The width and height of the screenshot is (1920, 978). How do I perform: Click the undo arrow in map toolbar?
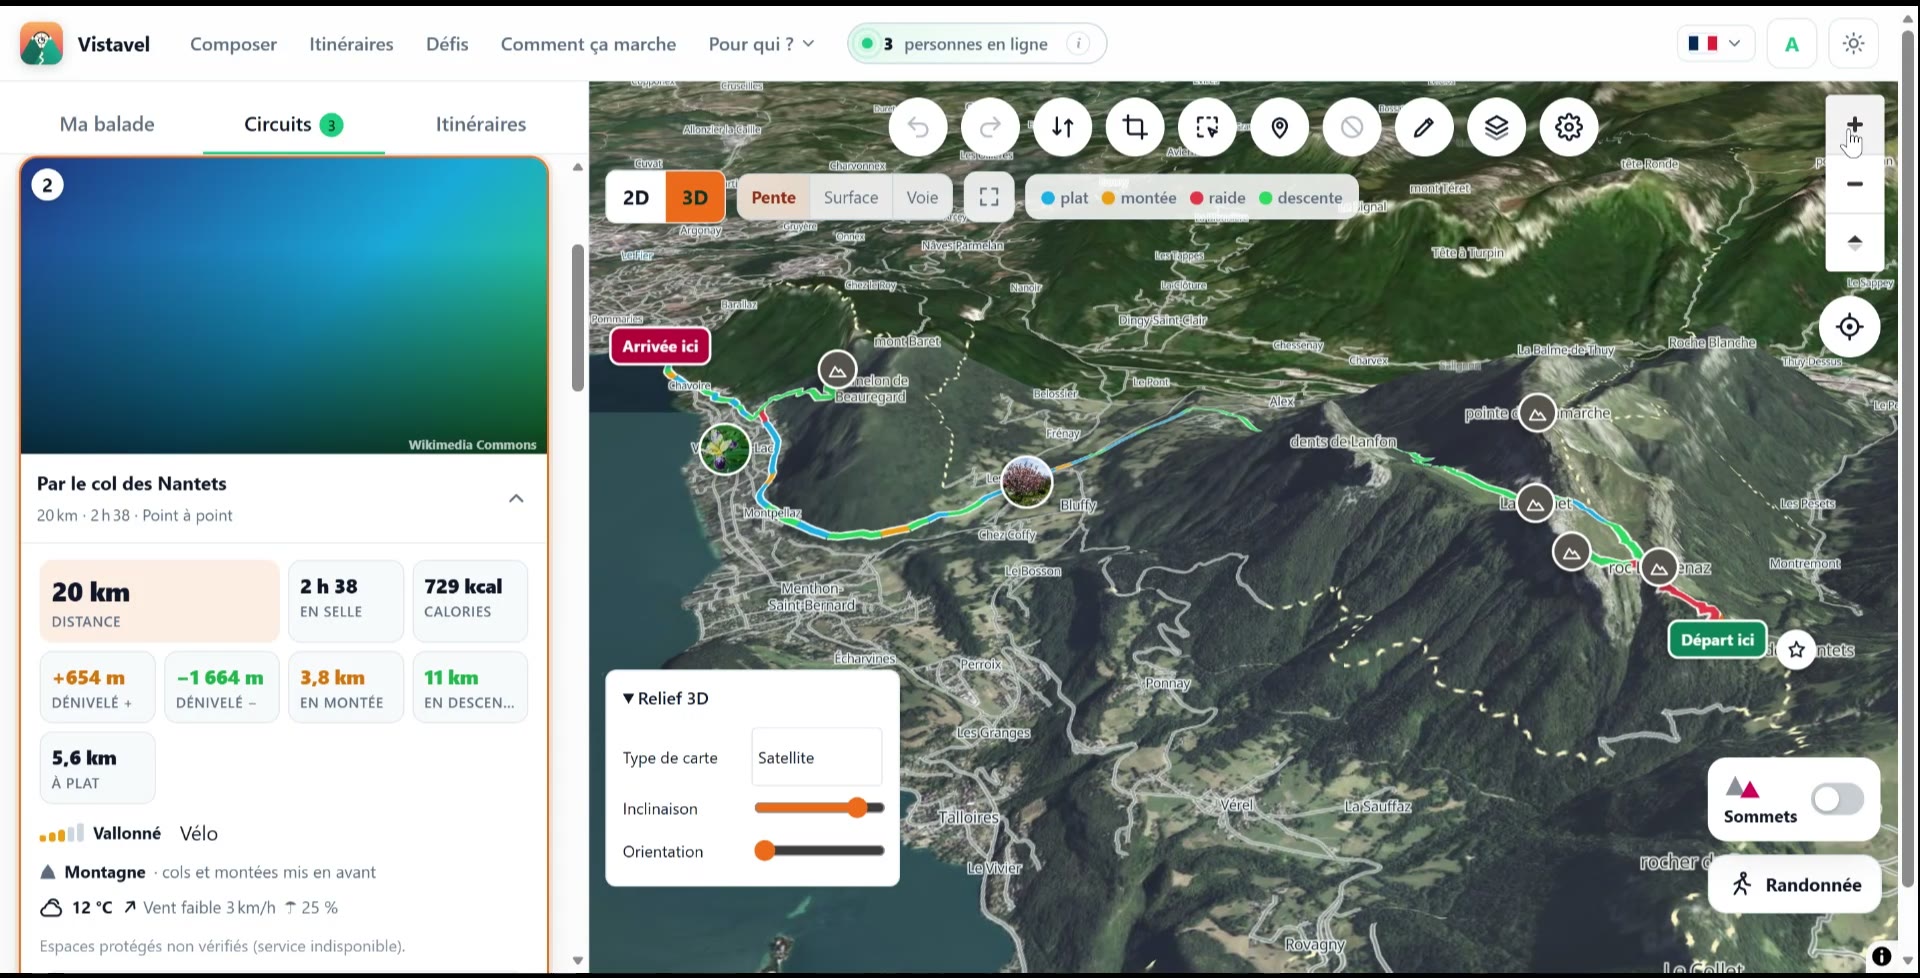pos(918,127)
